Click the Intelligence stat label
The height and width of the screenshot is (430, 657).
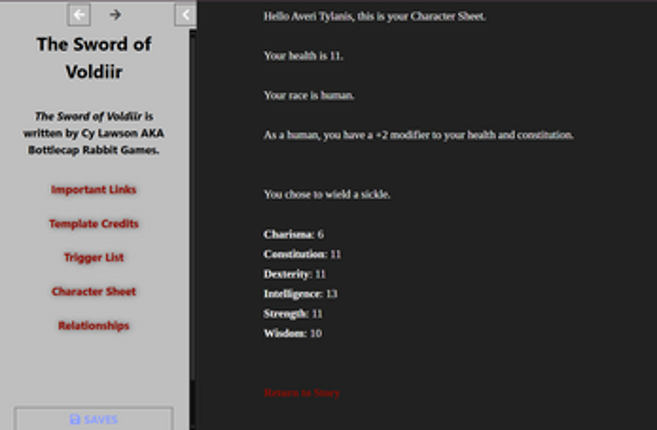click(x=293, y=294)
